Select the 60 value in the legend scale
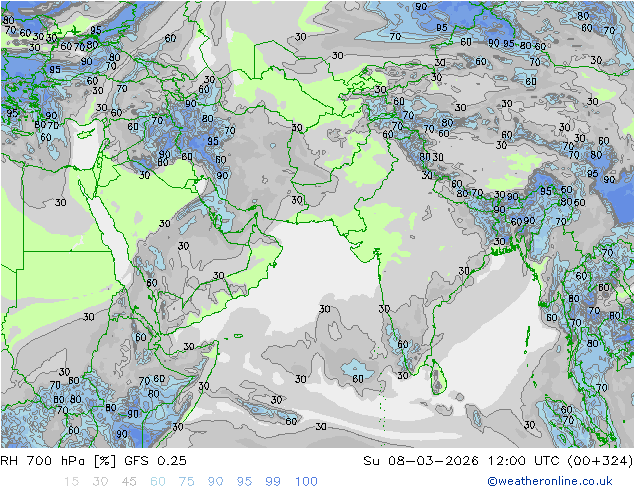The image size is (634, 490). point(158,481)
